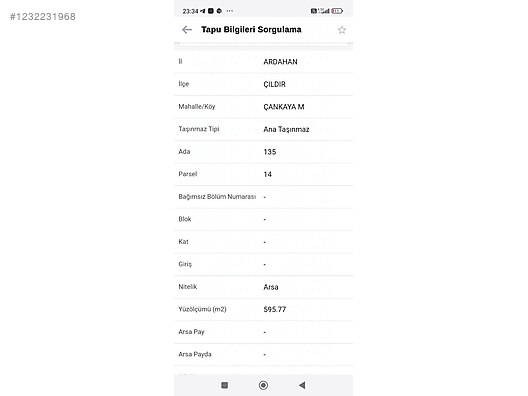Tap the back arrow in the header
This screenshot has width=528, height=396.
187,30
